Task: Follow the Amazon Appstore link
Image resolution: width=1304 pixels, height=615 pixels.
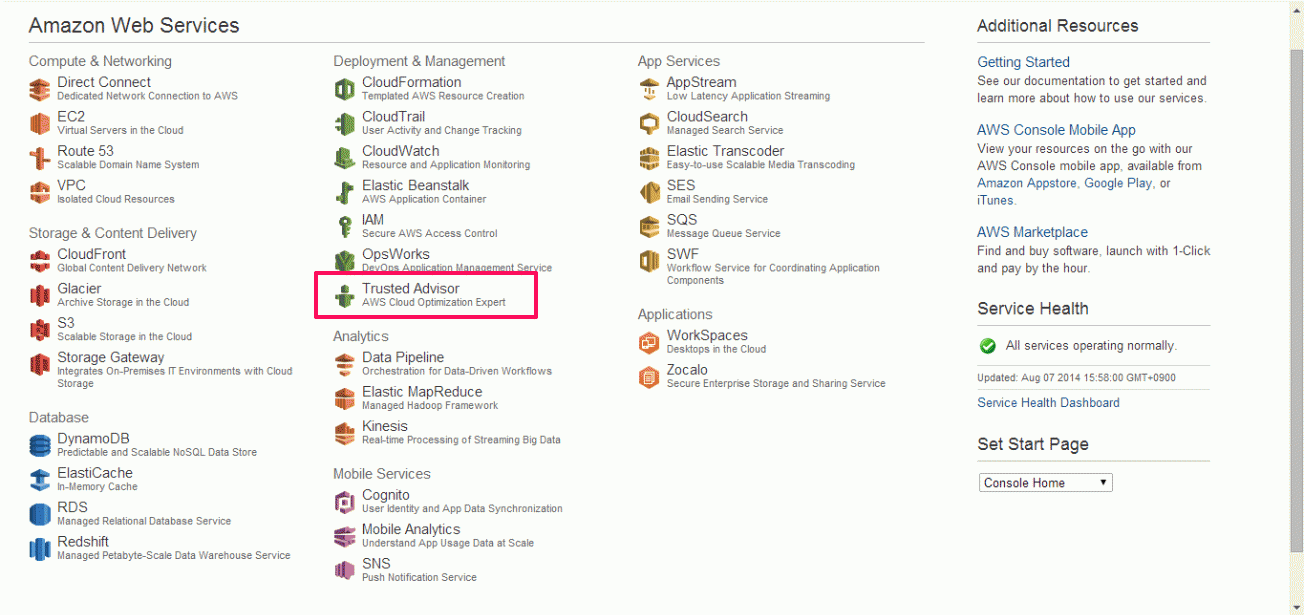Action: click(1027, 183)
